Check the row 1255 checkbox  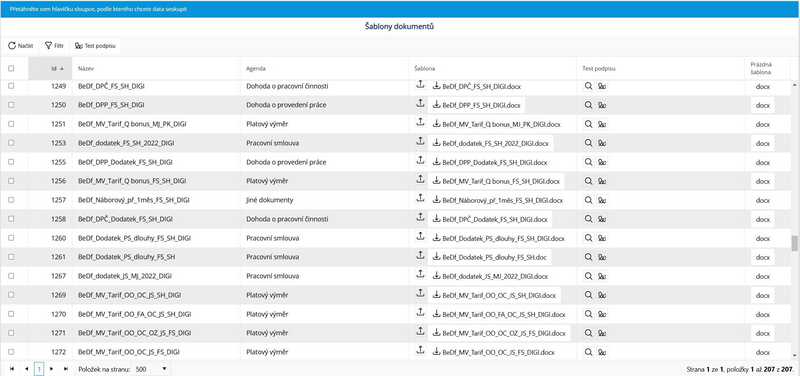click(x=11, y=162)
